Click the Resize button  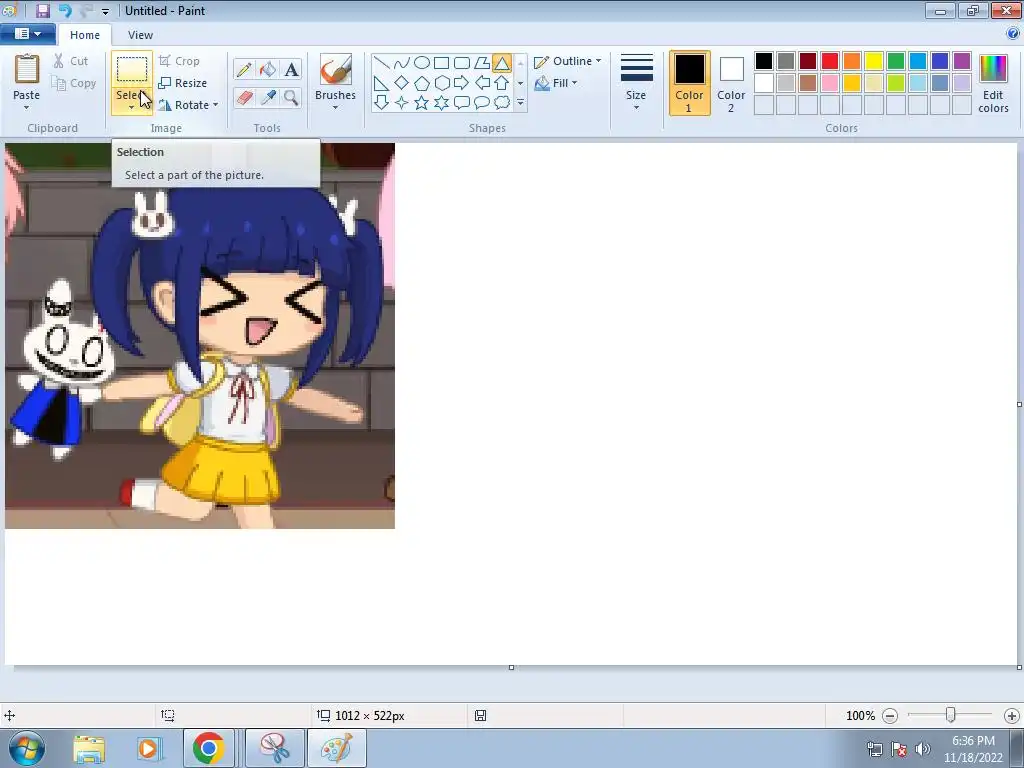[x=183, y=83]
